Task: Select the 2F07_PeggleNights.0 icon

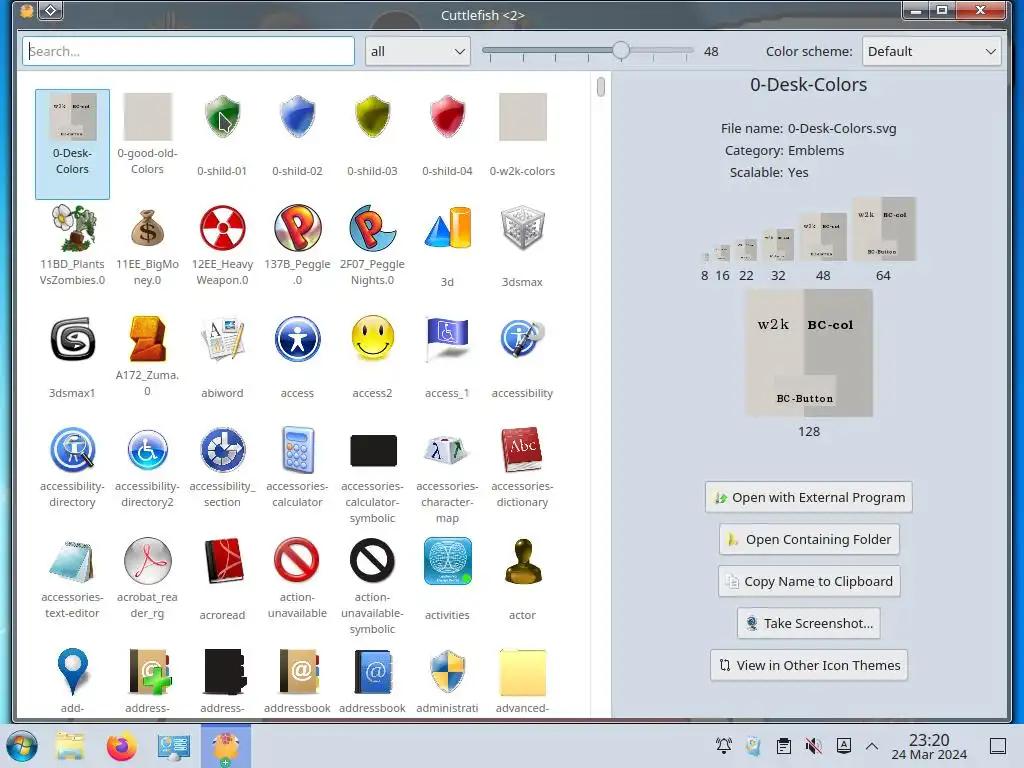Action: pos(372,228)
